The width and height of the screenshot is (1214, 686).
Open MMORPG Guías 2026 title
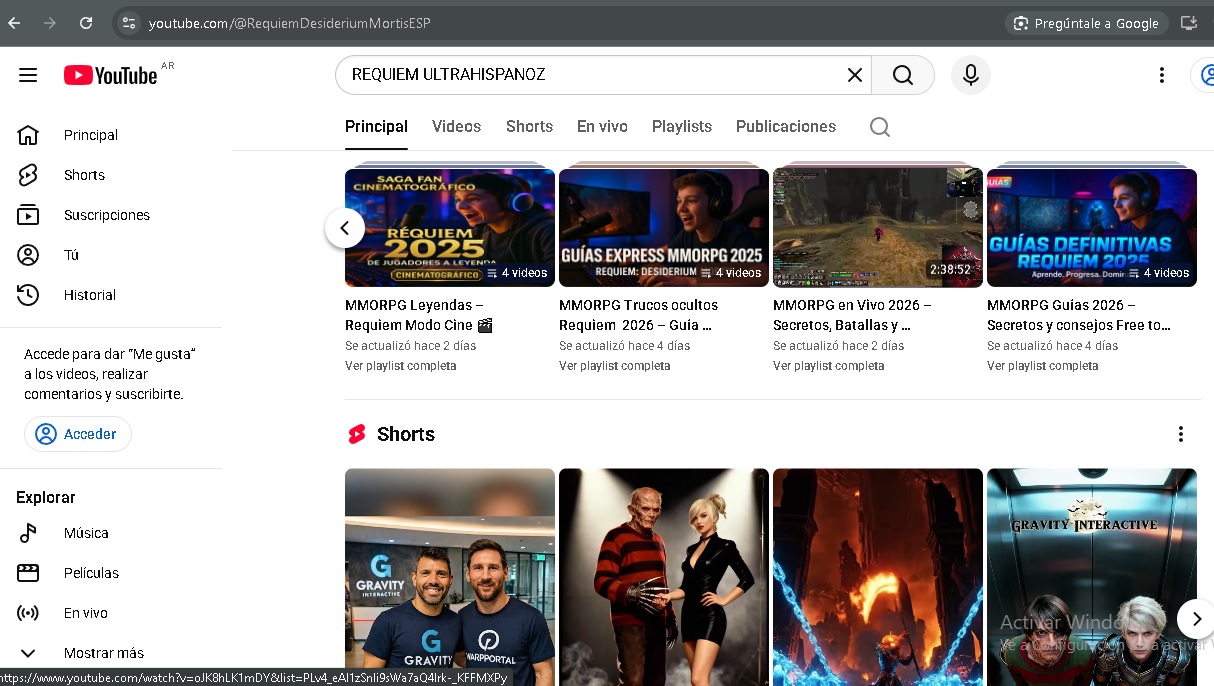pos(1078,315)
